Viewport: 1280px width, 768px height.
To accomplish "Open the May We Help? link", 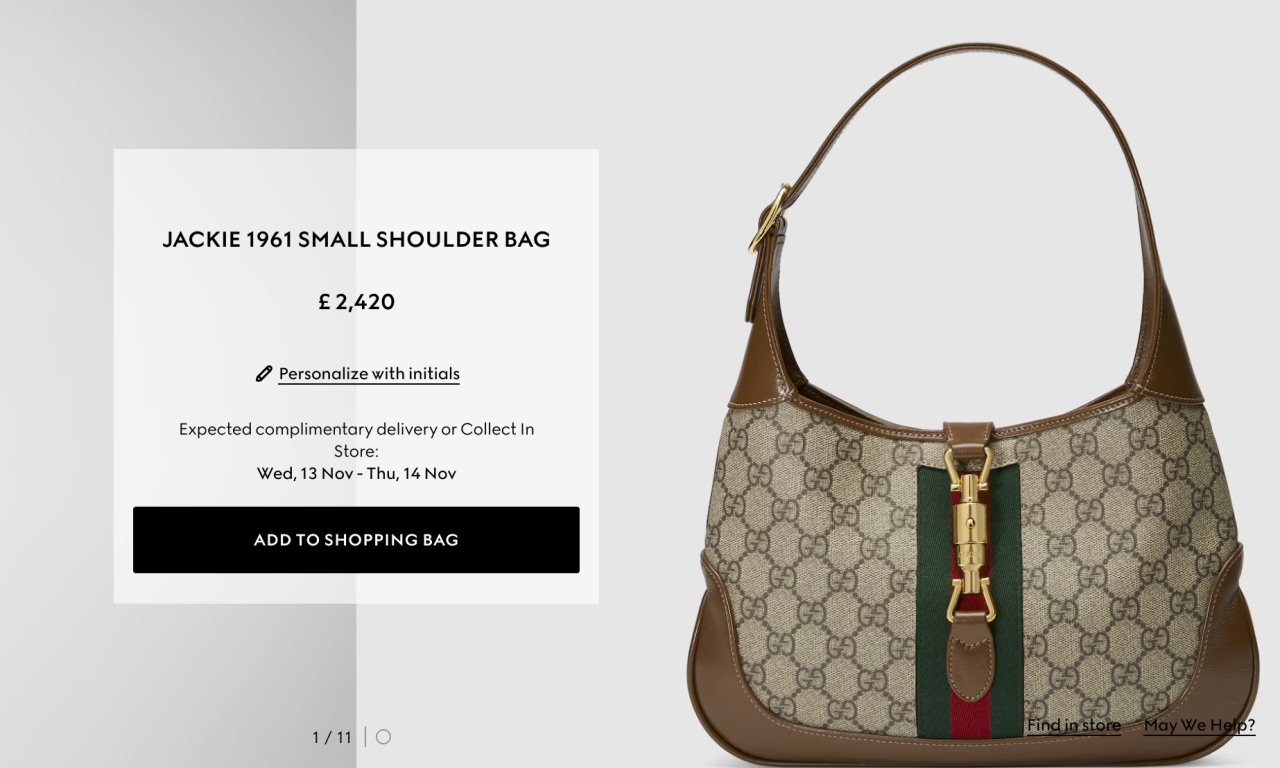I will [1199, 726].
